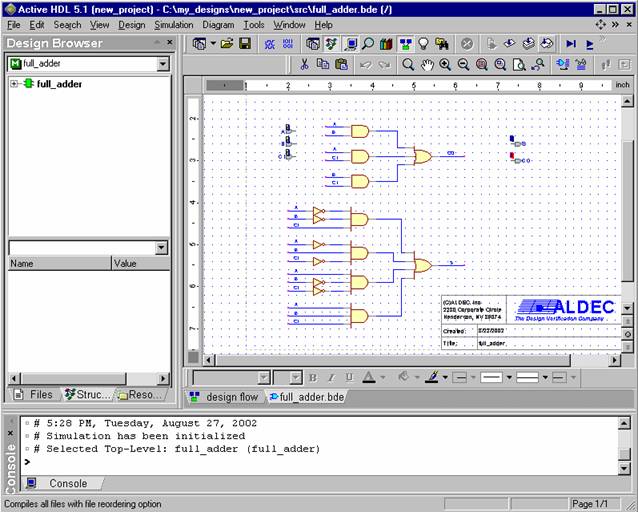Screen dimensions: 638x512
Task: Click the diagram horizontal scrollbar right arrow
Action: point(615,360)
